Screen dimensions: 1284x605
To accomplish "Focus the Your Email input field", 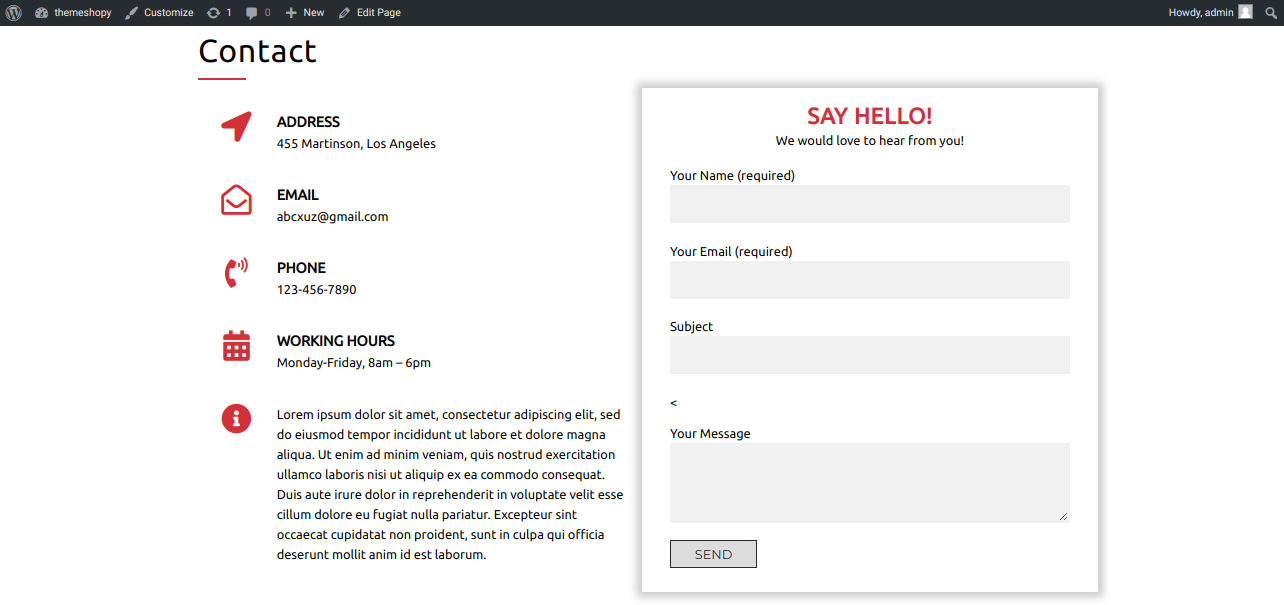I will pyautogui.click(x=869, y=280).
